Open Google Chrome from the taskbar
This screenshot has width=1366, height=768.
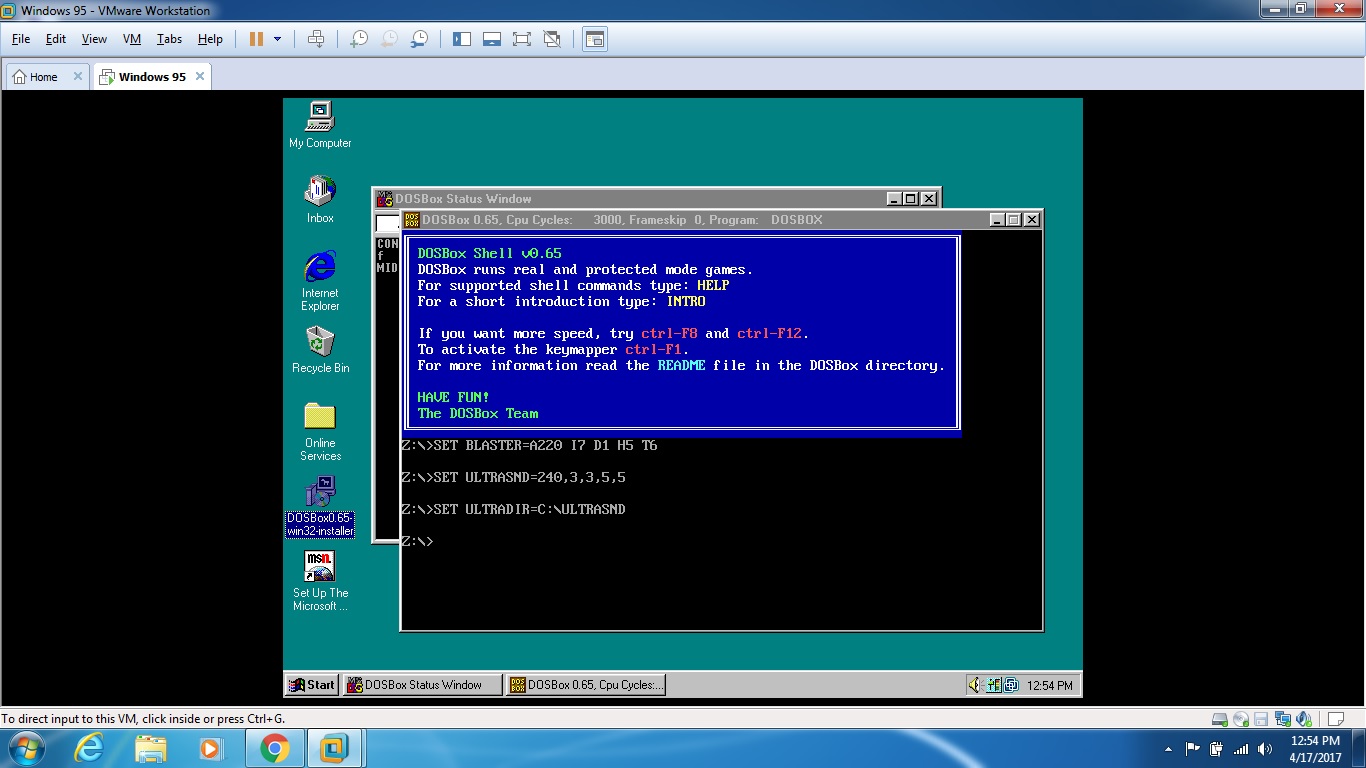click(x=274, y=748)
